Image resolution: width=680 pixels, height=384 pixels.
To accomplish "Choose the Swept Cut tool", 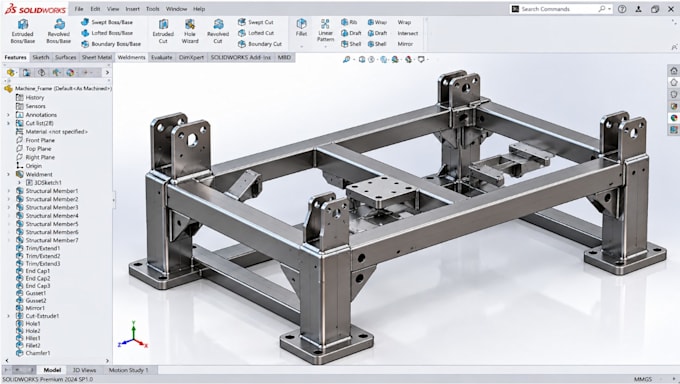I will click(x=256, y=22).
